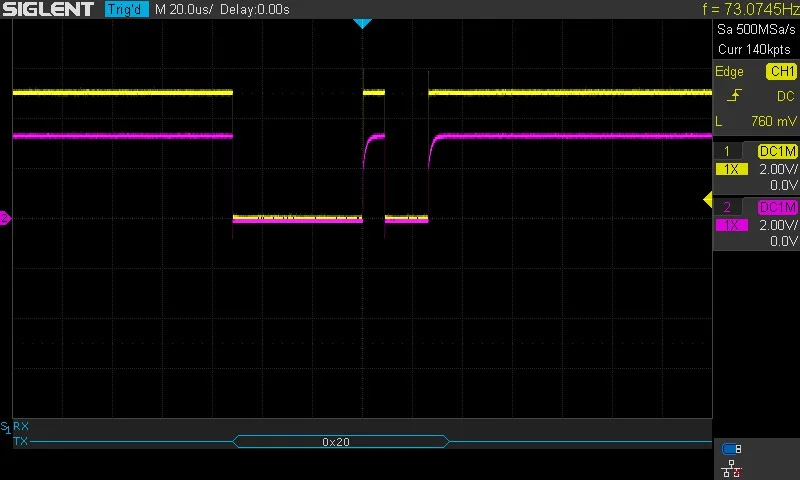Click the channel 1 DC1M coupling badge
The image size is (800, 480).
coord(777,151)
